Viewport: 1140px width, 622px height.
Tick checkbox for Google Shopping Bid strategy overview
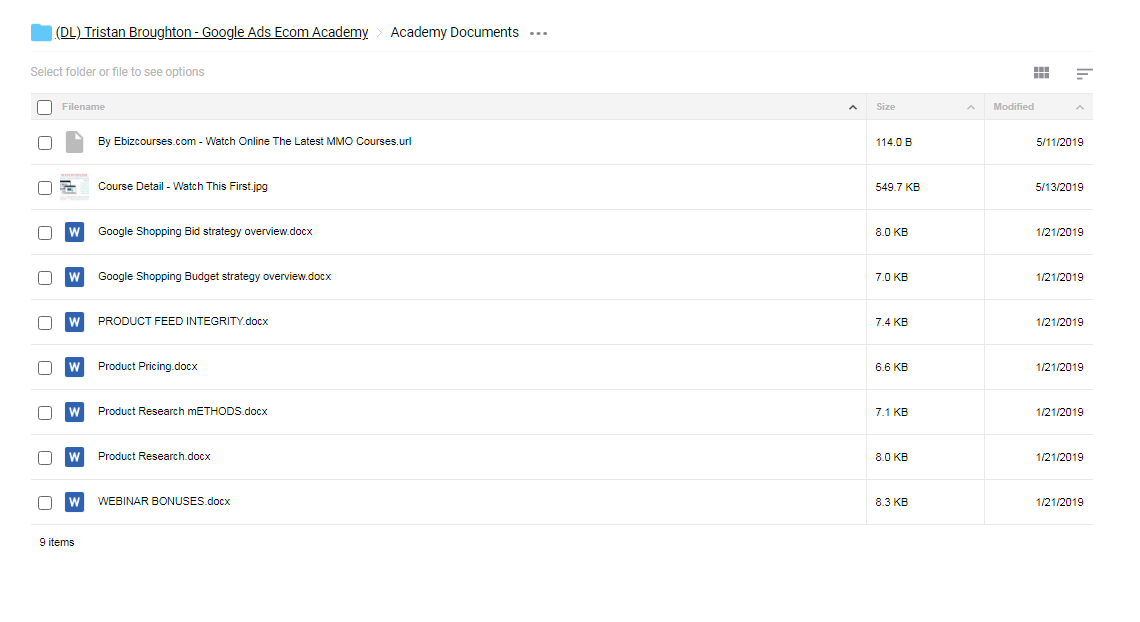45,233
